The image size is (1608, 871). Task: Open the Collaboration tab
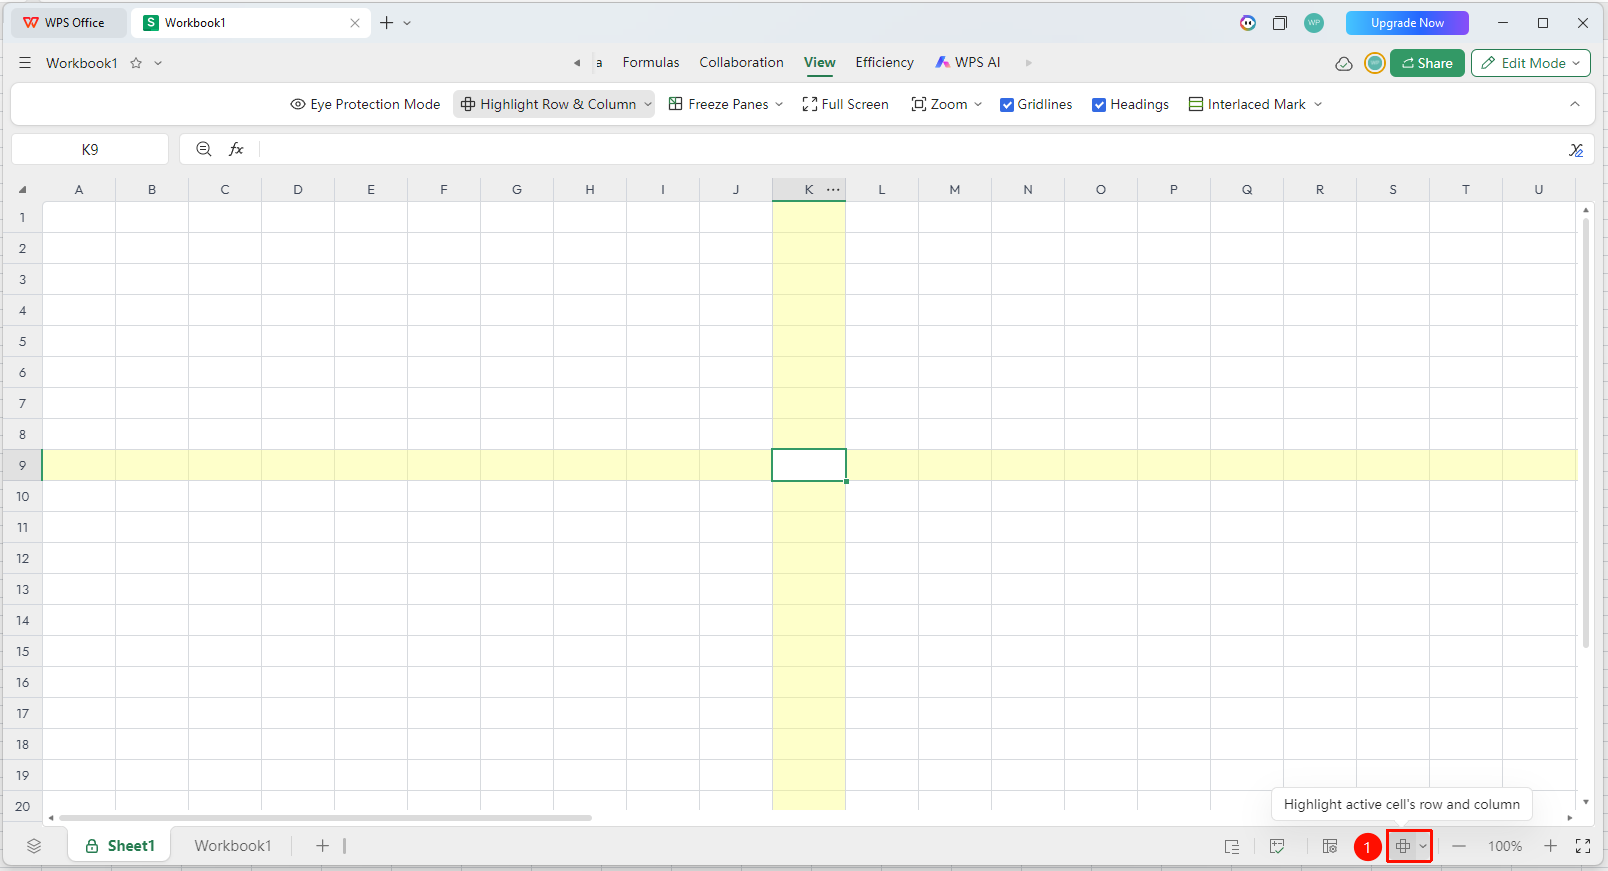click(x=741, y=62)
